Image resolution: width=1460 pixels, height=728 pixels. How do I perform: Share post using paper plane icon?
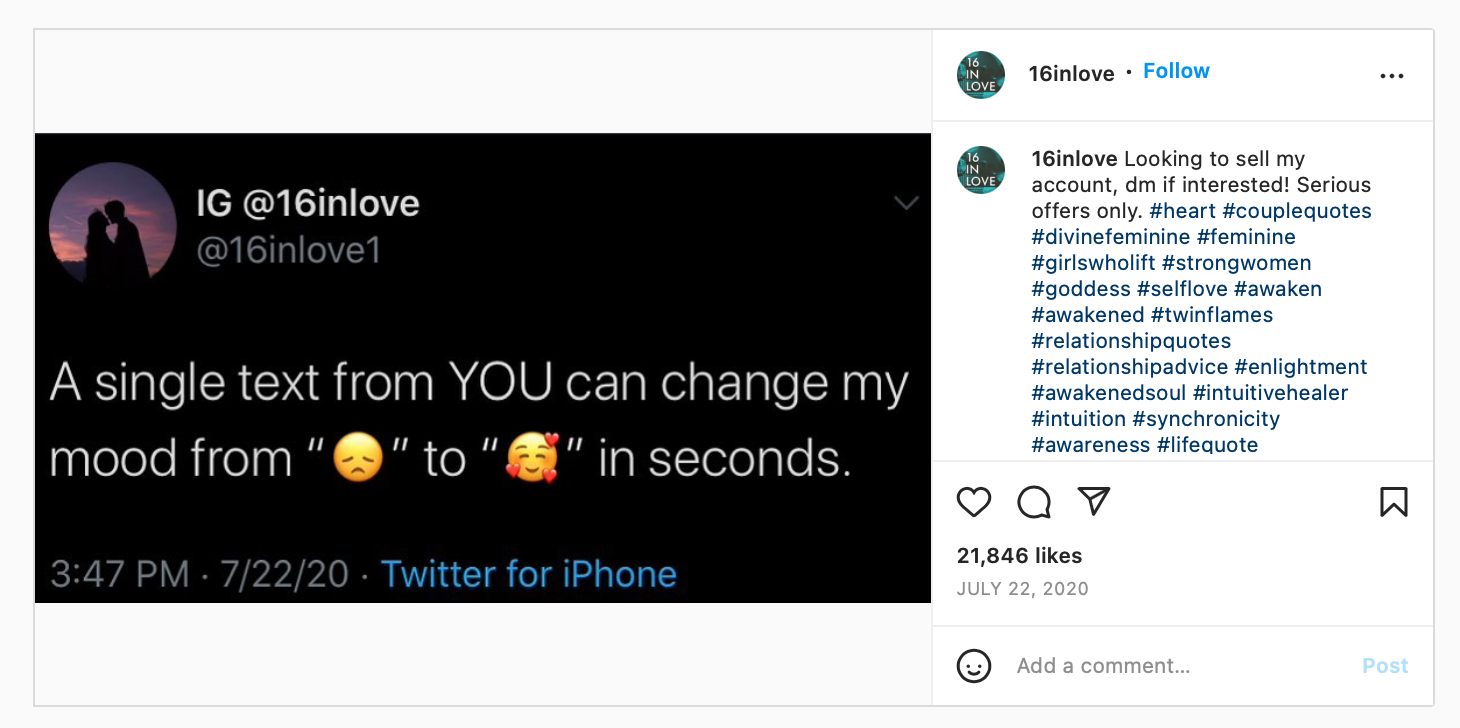pyautogui.click(x=1095, y=501)
